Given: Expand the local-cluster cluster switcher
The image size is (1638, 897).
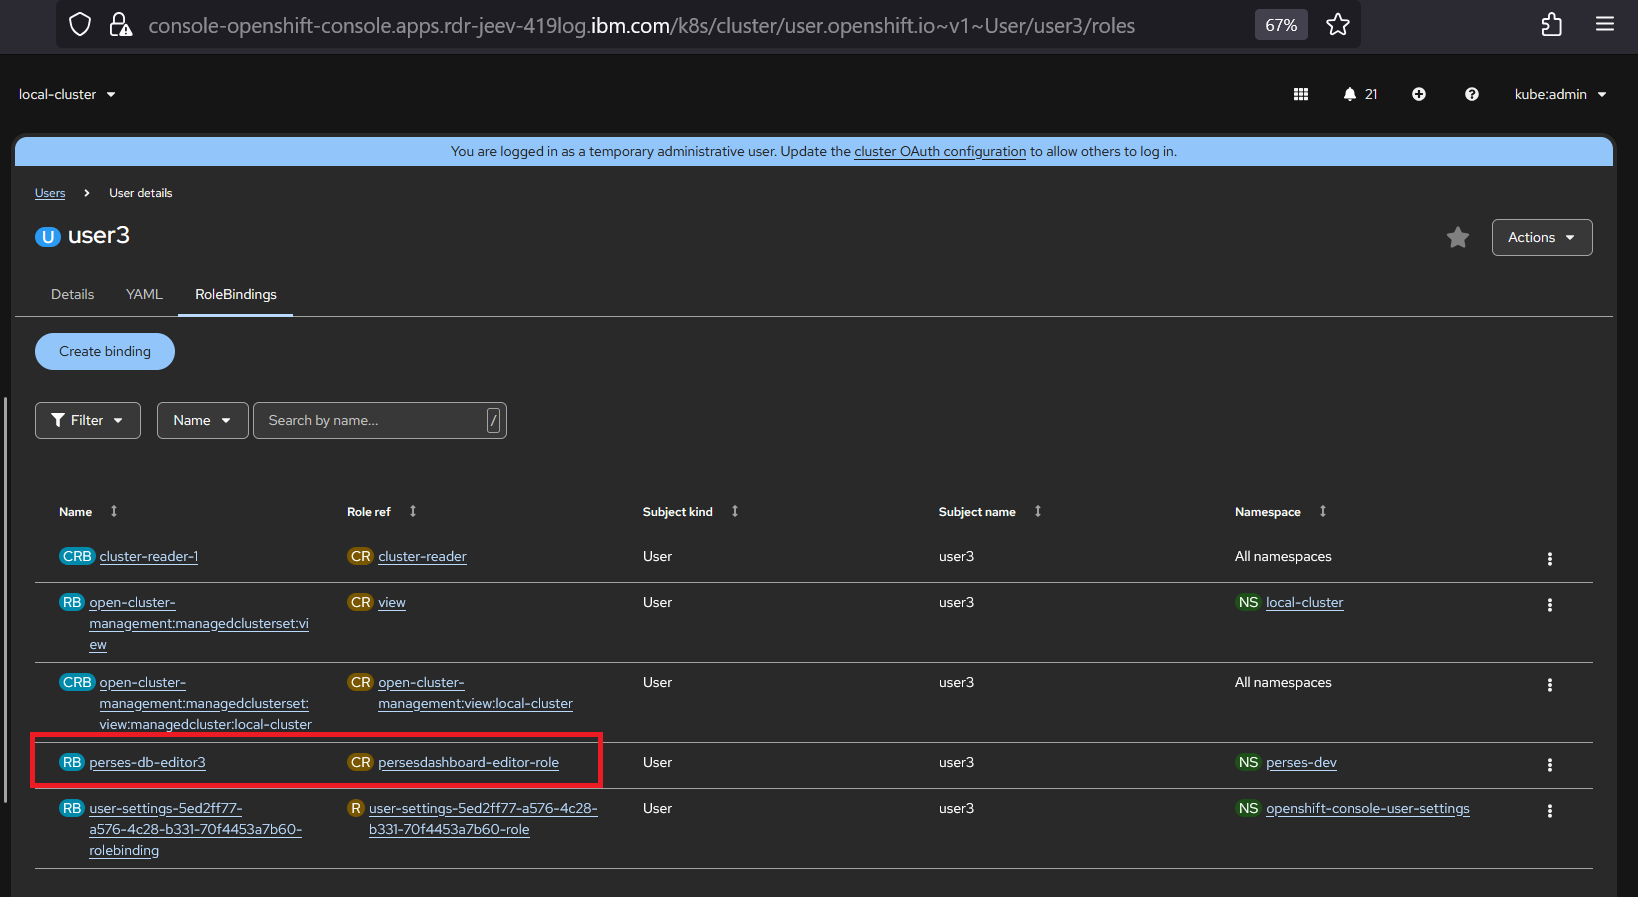Looking at the screenshot, I should click(67, 94).
